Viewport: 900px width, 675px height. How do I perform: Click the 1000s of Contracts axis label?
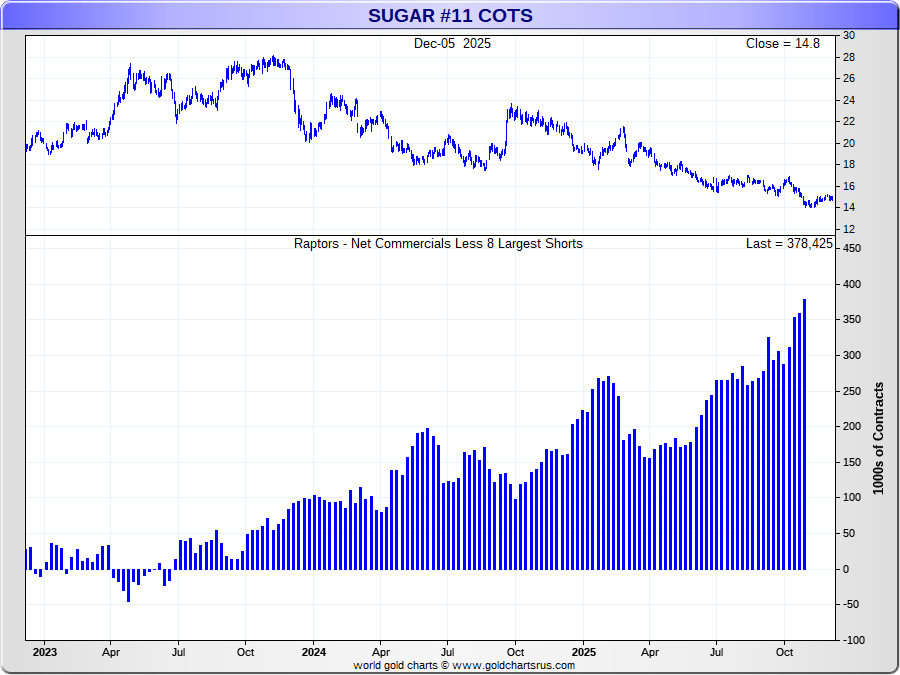[x=879, y=437]
